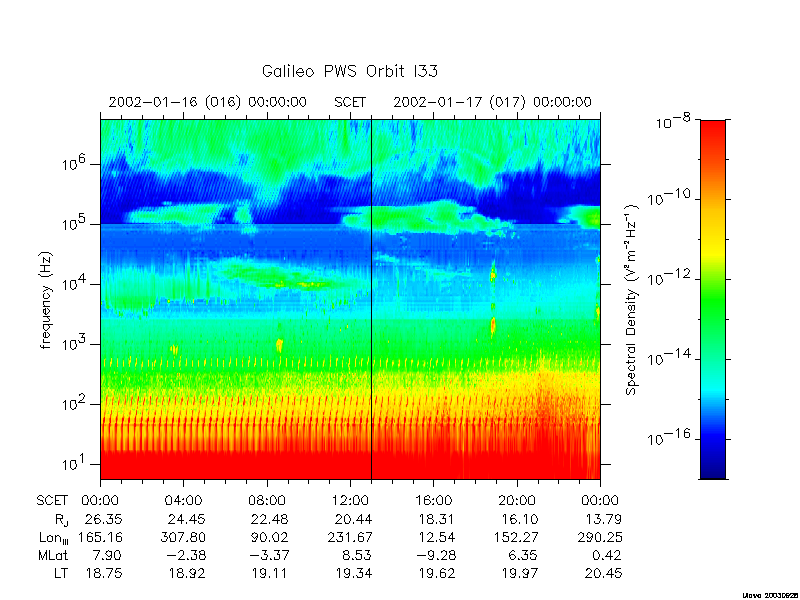Screen dimensions: 800x600
Task: Click the longitude value 90.02
Action: pyautogui.click(x=269, y=537)
